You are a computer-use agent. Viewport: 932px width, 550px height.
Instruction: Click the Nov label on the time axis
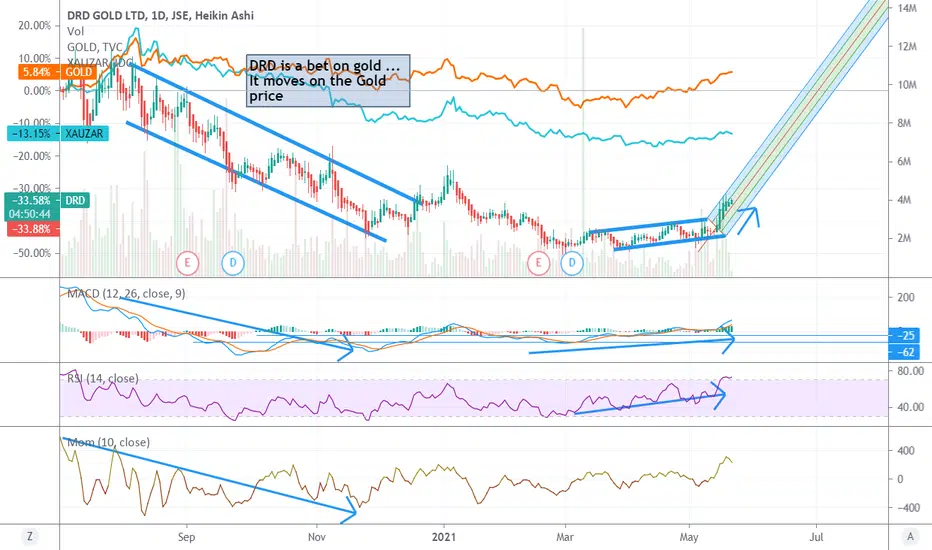click(317, 537)
